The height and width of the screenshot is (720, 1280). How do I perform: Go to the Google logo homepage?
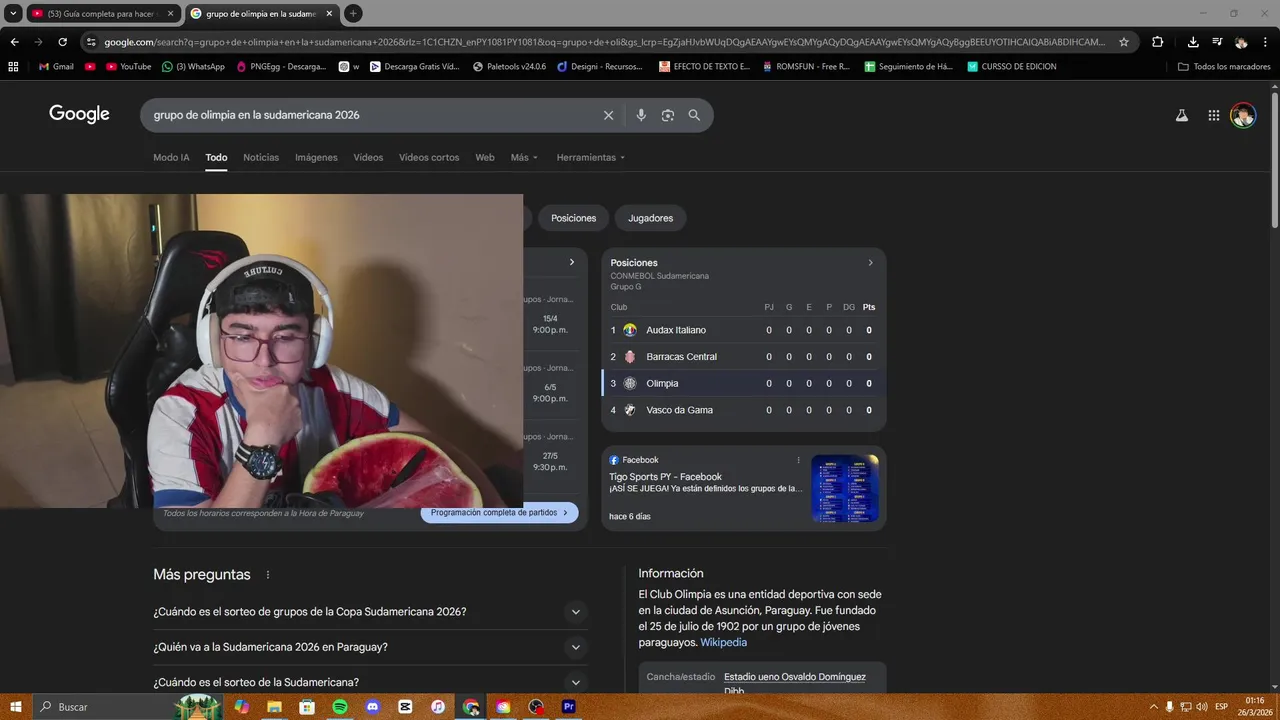(79, 114)
